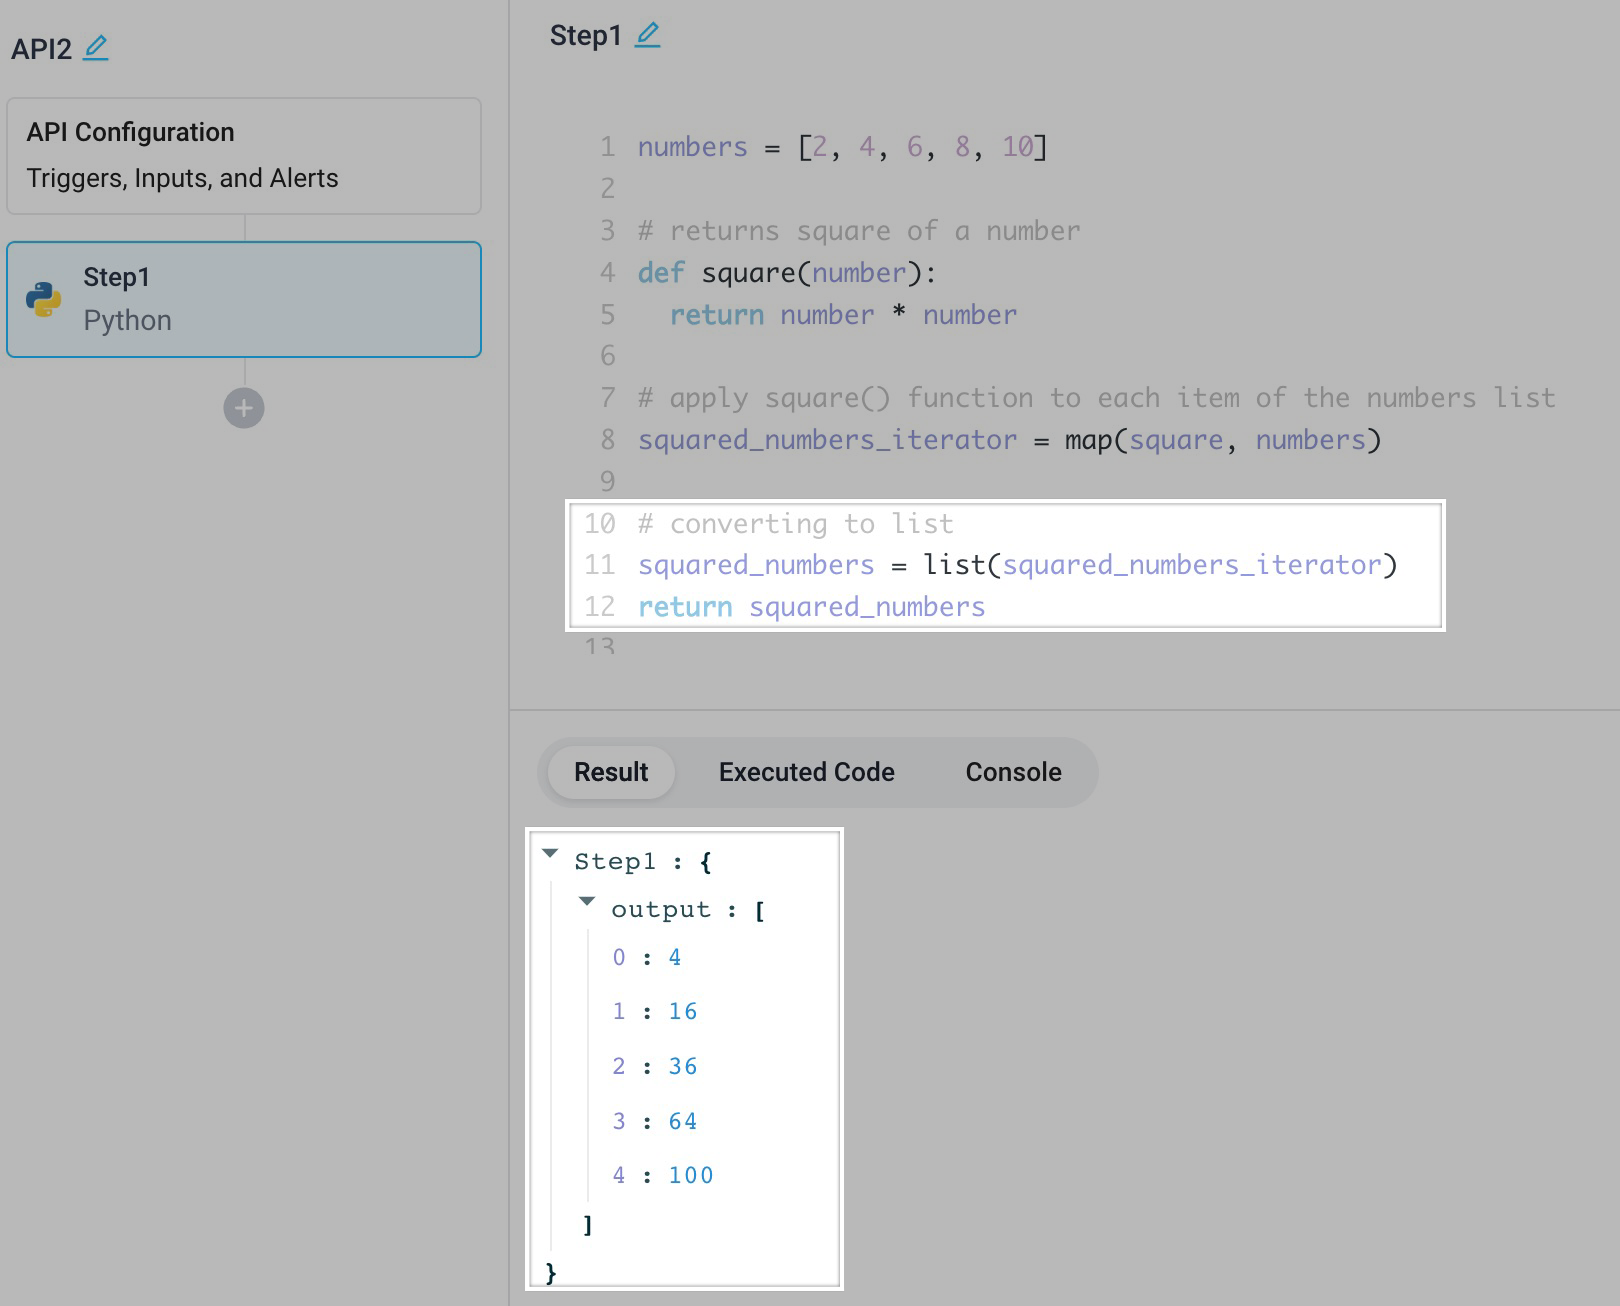
Task: Click the disclosure triangle beside output array
Action: point(586,901)
